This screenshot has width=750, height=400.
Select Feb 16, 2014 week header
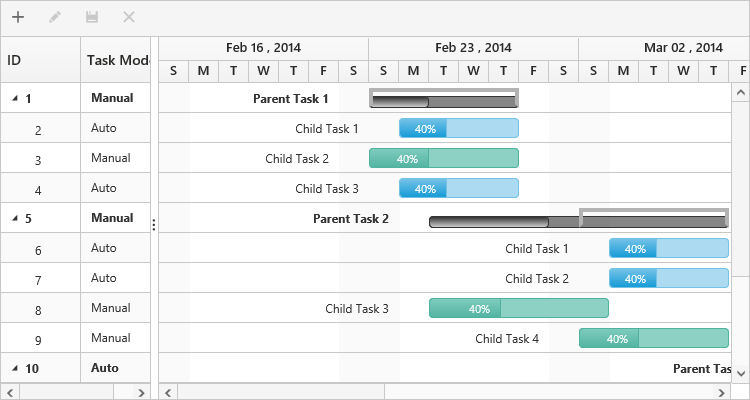point(263,47)
